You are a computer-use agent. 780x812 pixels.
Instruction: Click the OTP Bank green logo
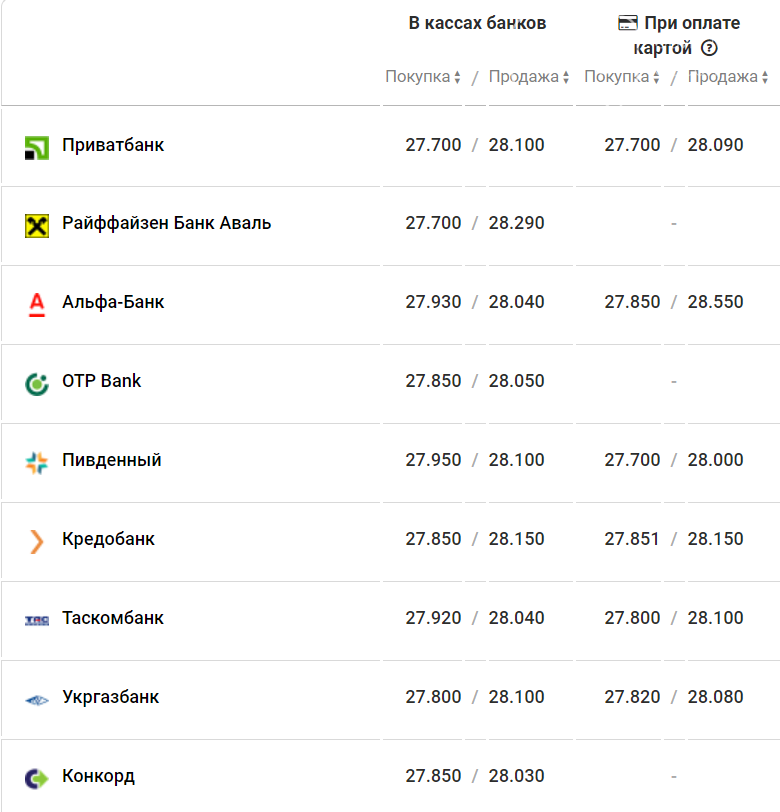(x=37, y=384)
